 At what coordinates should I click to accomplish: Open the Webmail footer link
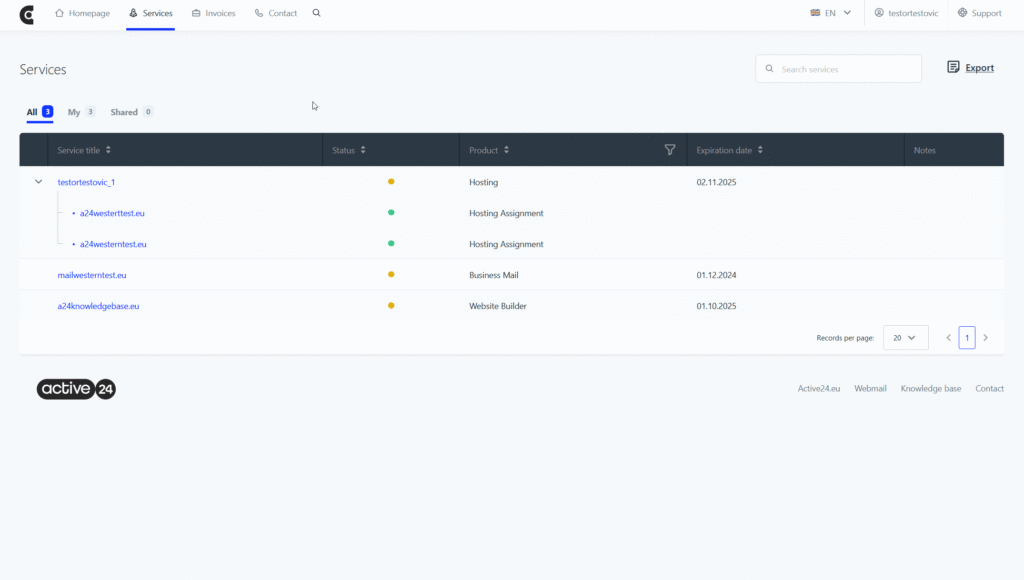tap(871, 388)
